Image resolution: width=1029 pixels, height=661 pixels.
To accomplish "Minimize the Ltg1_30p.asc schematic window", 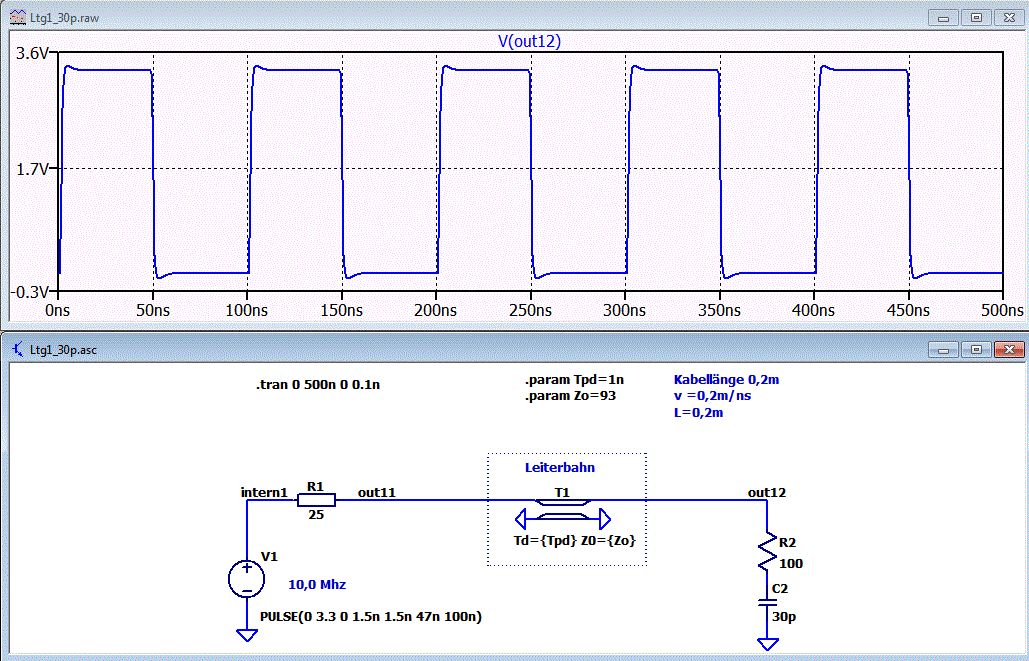I will point(944,349).
